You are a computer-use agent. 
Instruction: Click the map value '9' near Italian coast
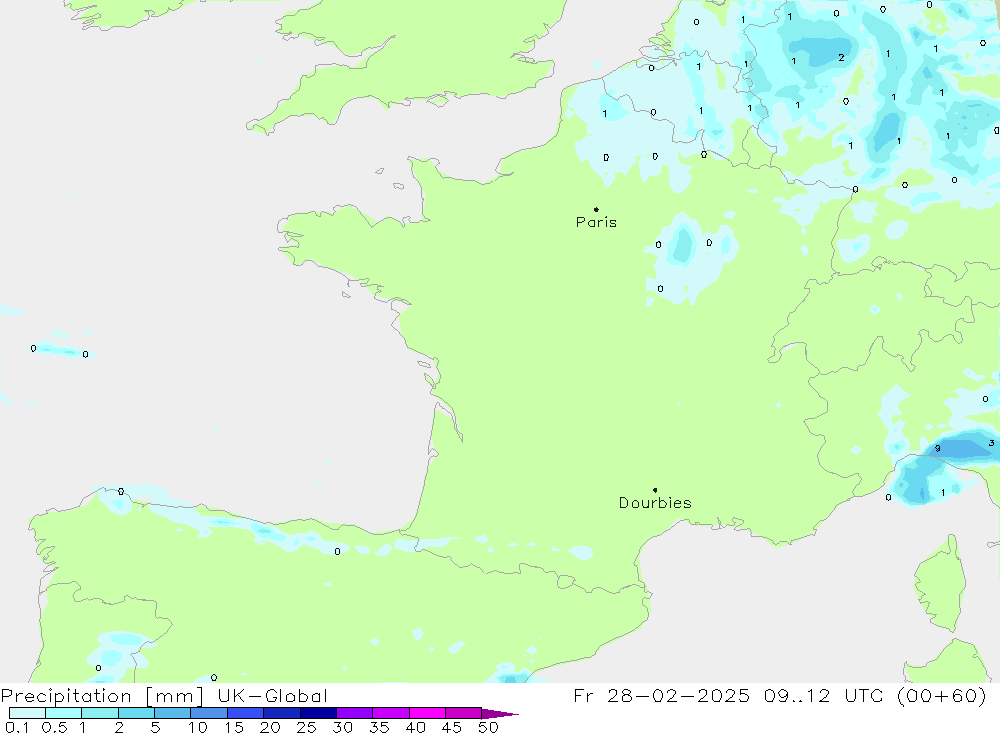pyautogui.click(x=938, y=448)
